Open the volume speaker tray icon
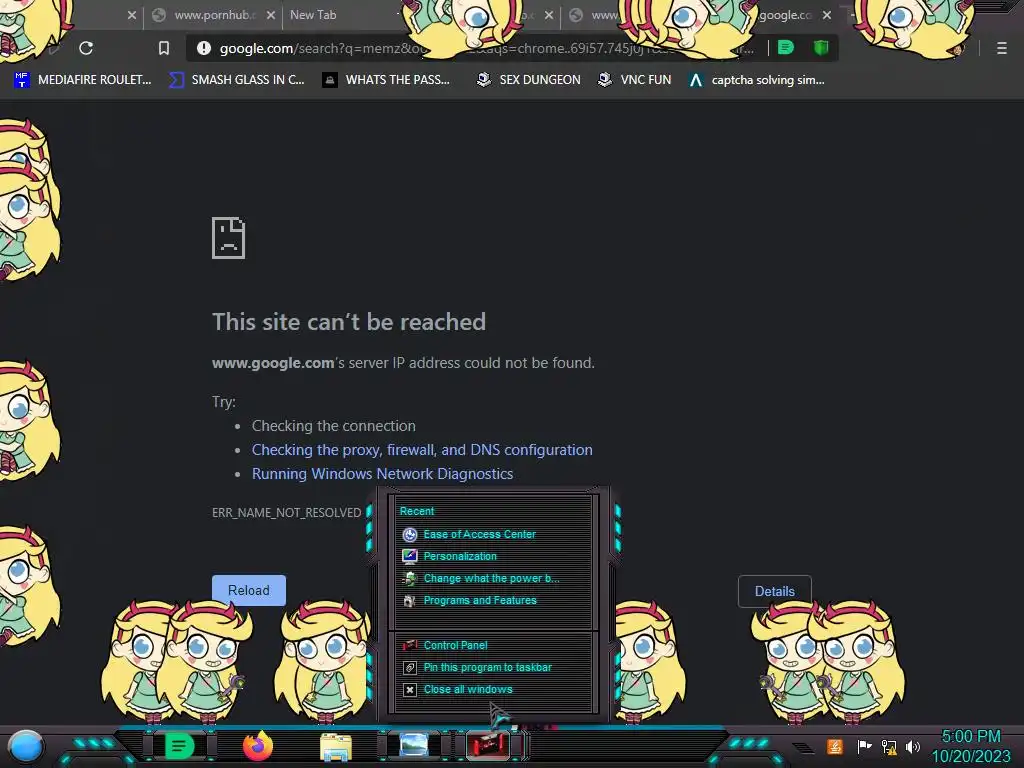 point(913,746)
